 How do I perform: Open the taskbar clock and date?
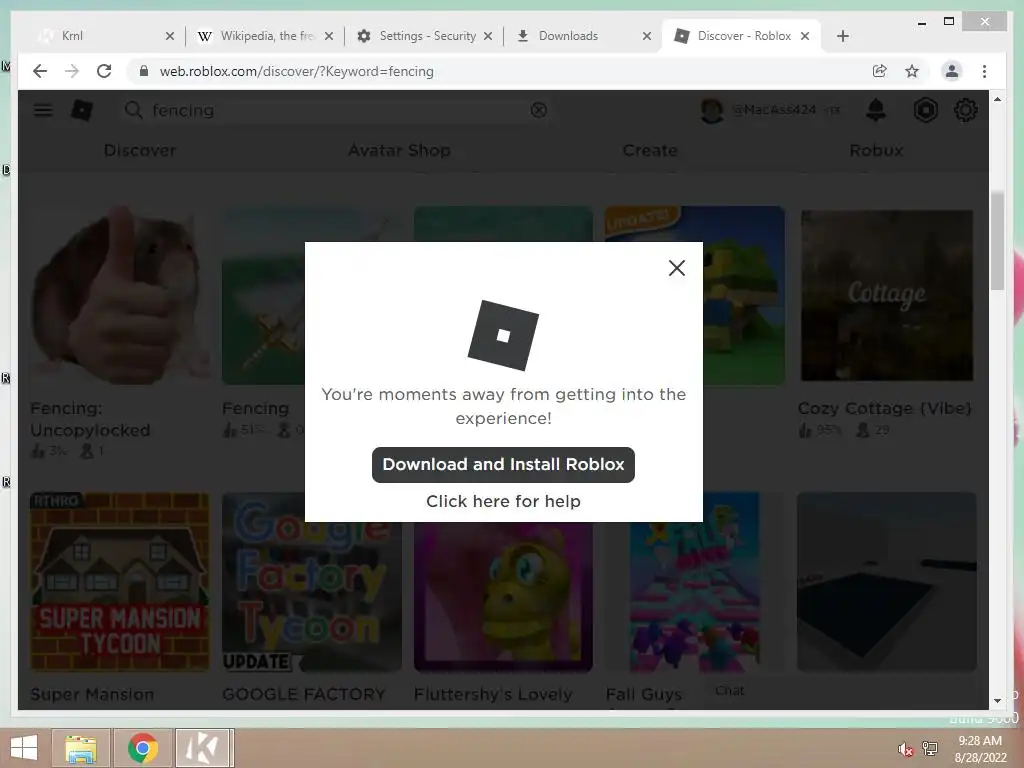980,749
